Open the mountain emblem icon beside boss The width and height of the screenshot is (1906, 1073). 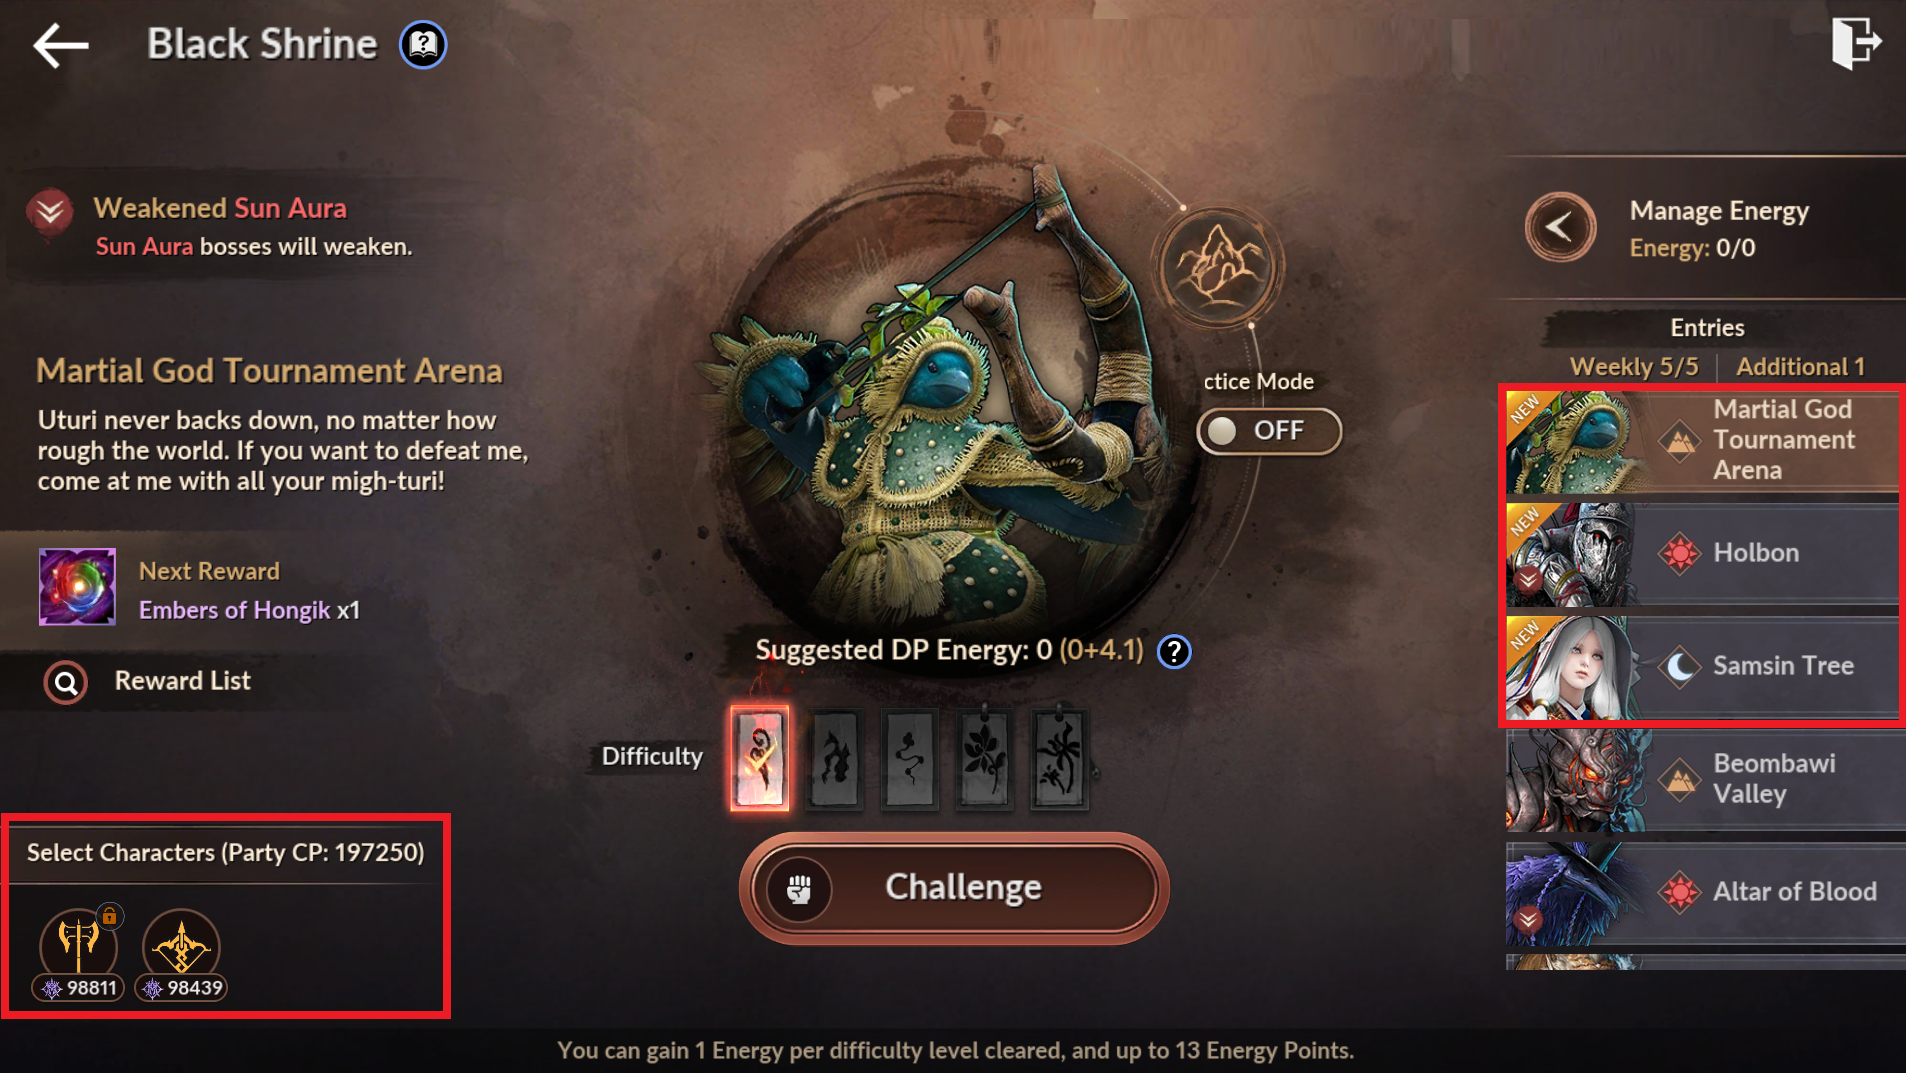(x=1218, y=267)
